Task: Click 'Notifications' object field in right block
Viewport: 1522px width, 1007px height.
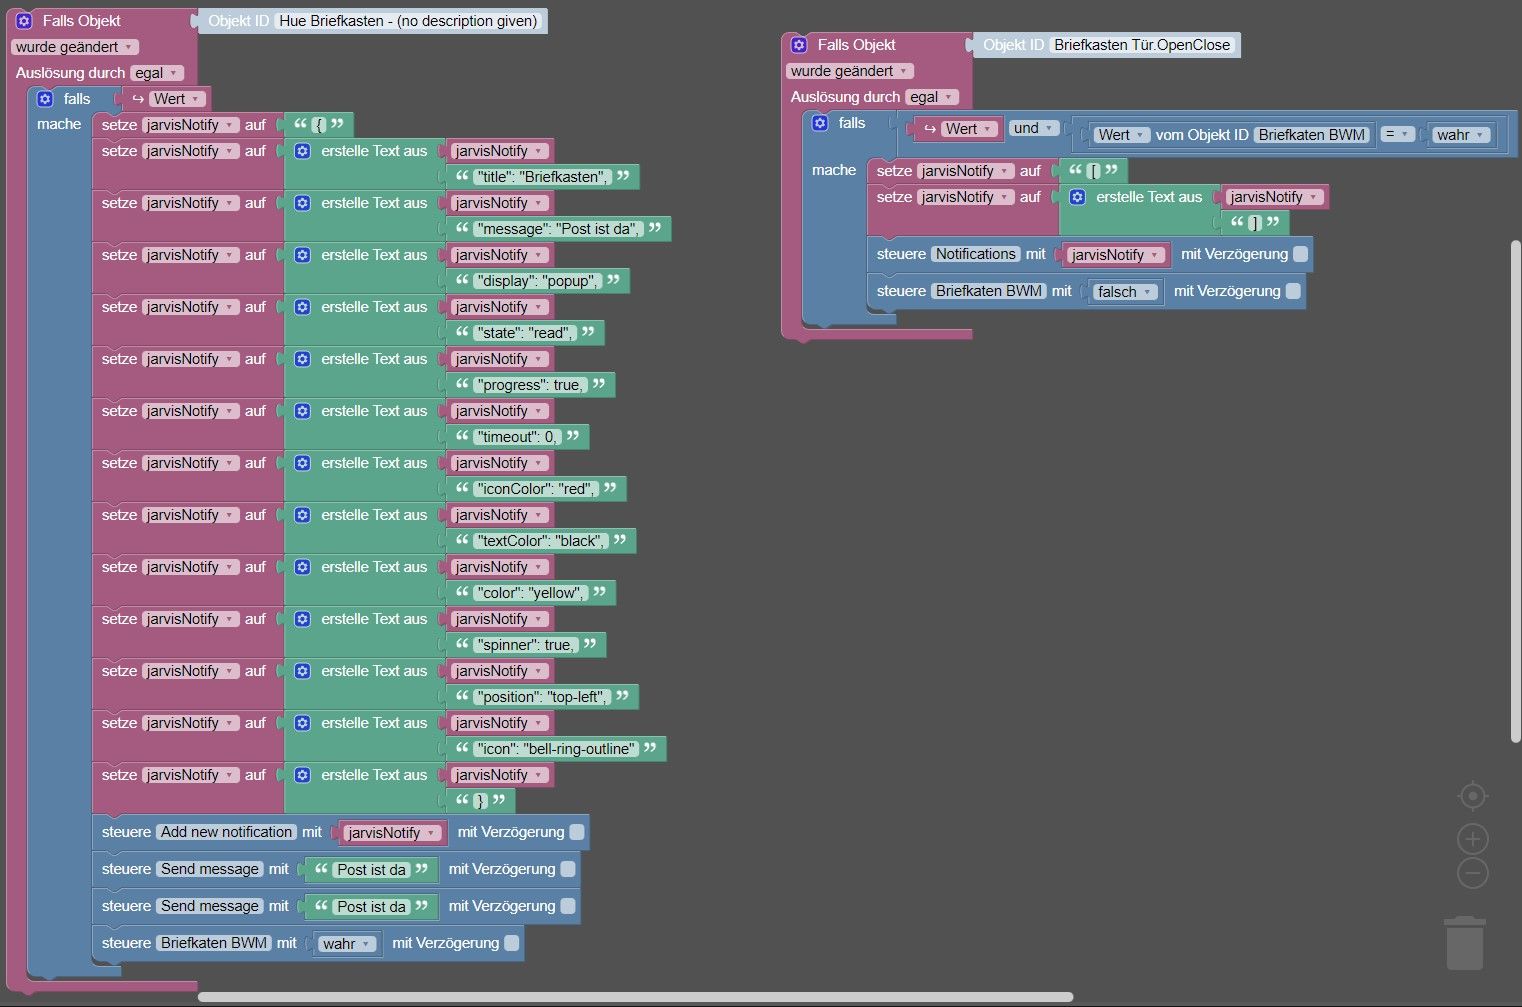Action: (x=976, y=254)
